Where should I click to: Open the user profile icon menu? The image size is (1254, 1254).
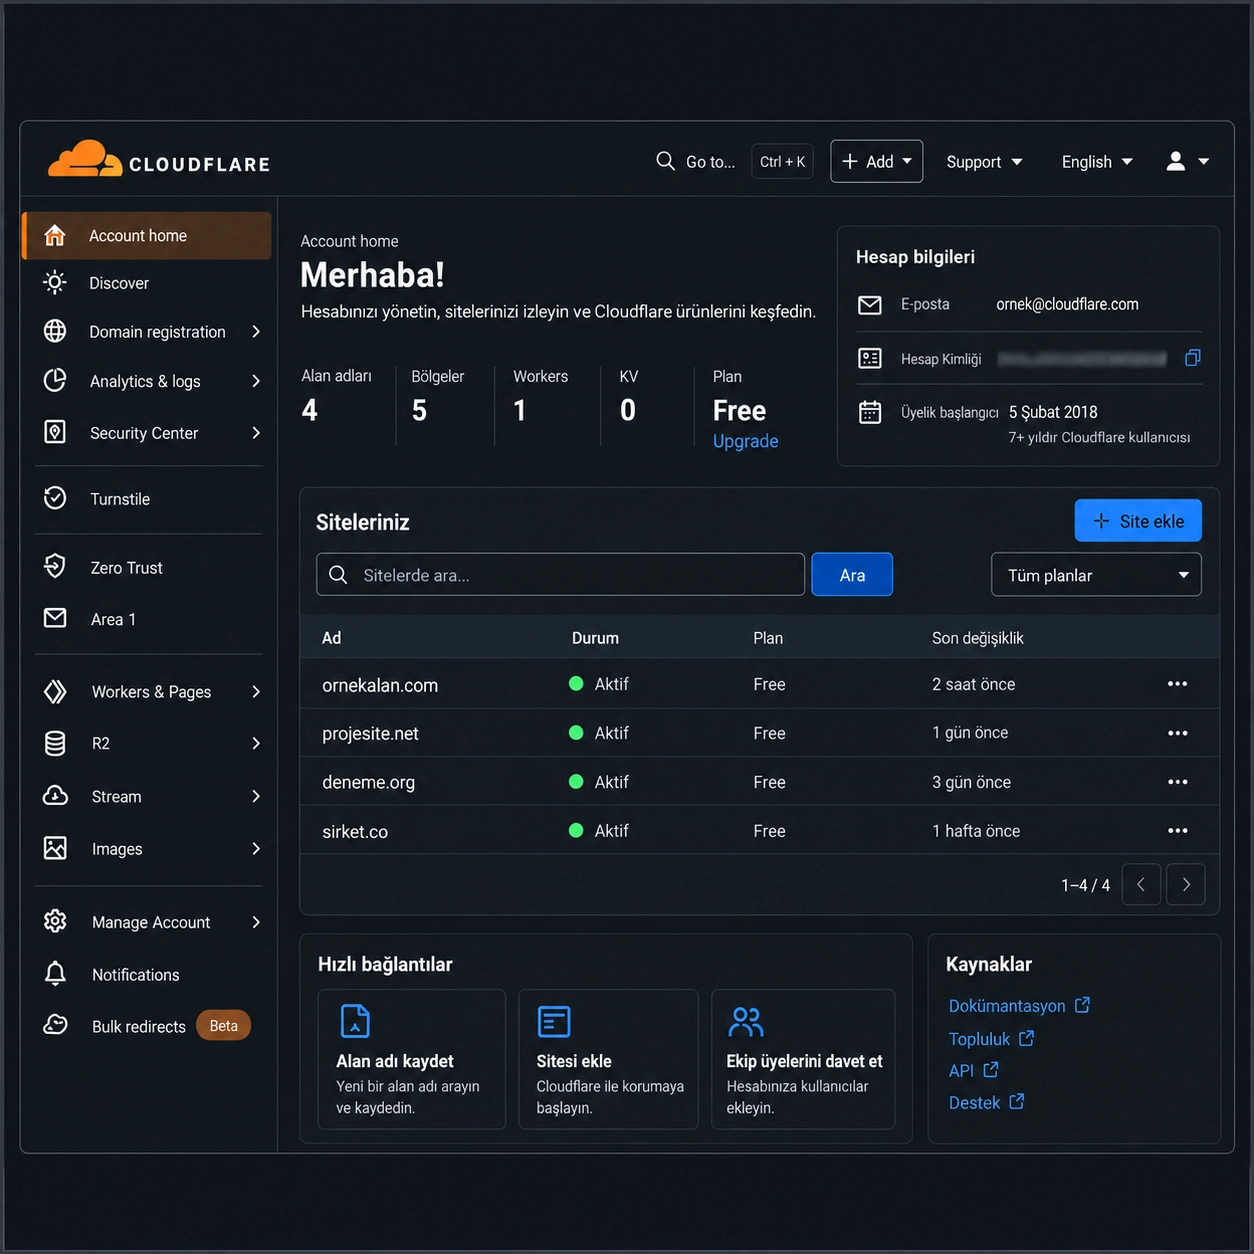1187,161
